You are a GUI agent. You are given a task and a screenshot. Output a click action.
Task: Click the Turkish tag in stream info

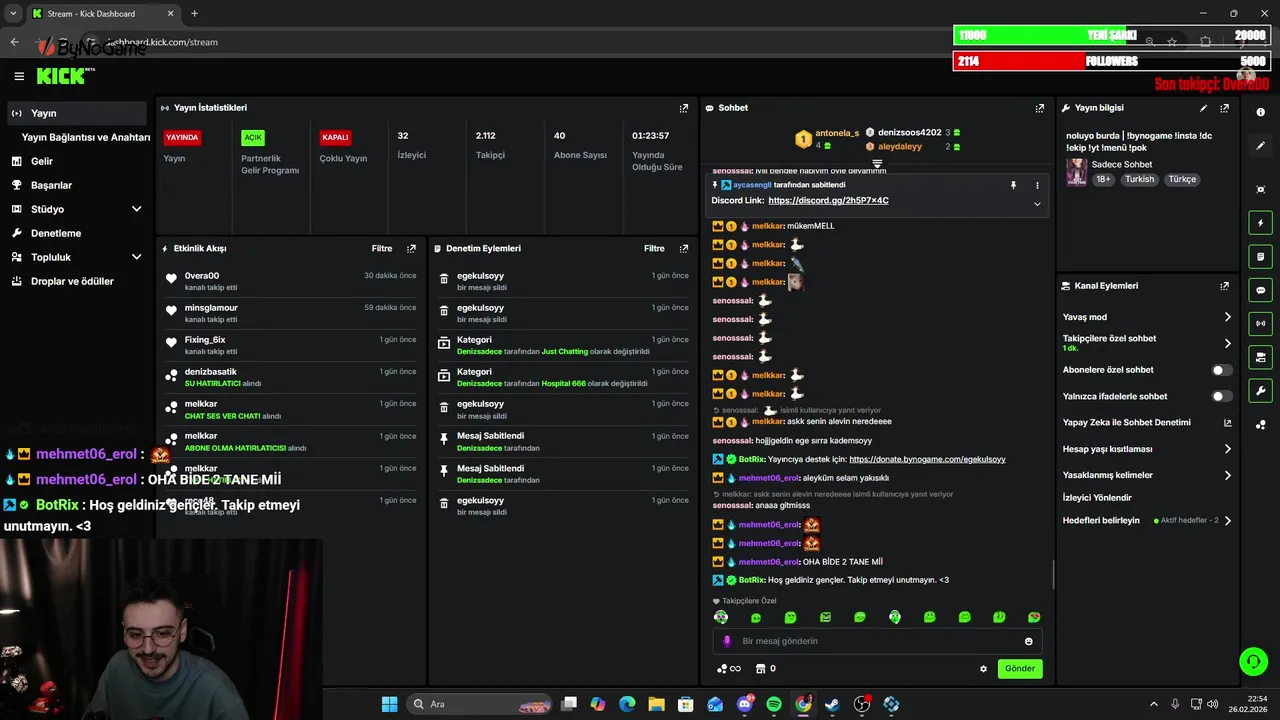click(1139, 180)
